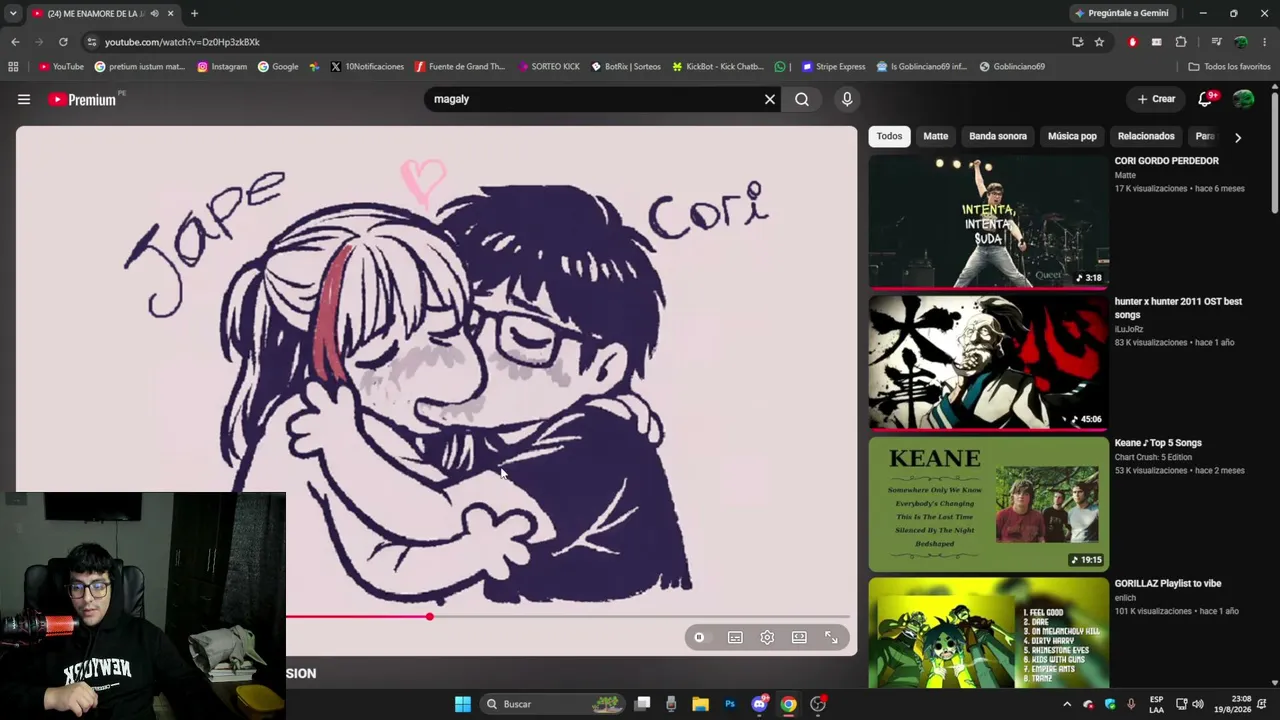This screenshot has width=1280, height=720.
Task: Open the Google bookmark
Action: [x=278, y=67]
